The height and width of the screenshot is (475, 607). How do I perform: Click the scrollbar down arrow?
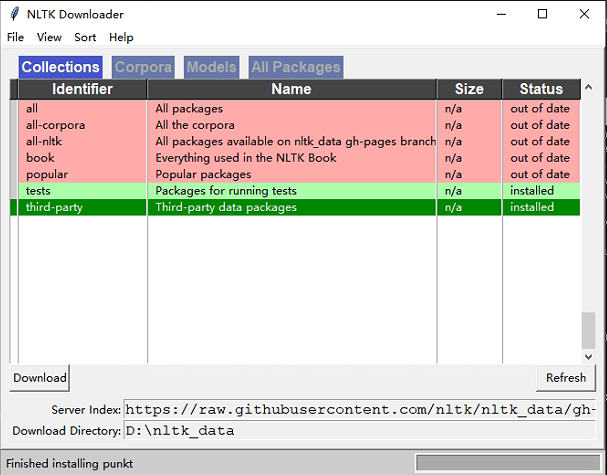click(588, 357)
